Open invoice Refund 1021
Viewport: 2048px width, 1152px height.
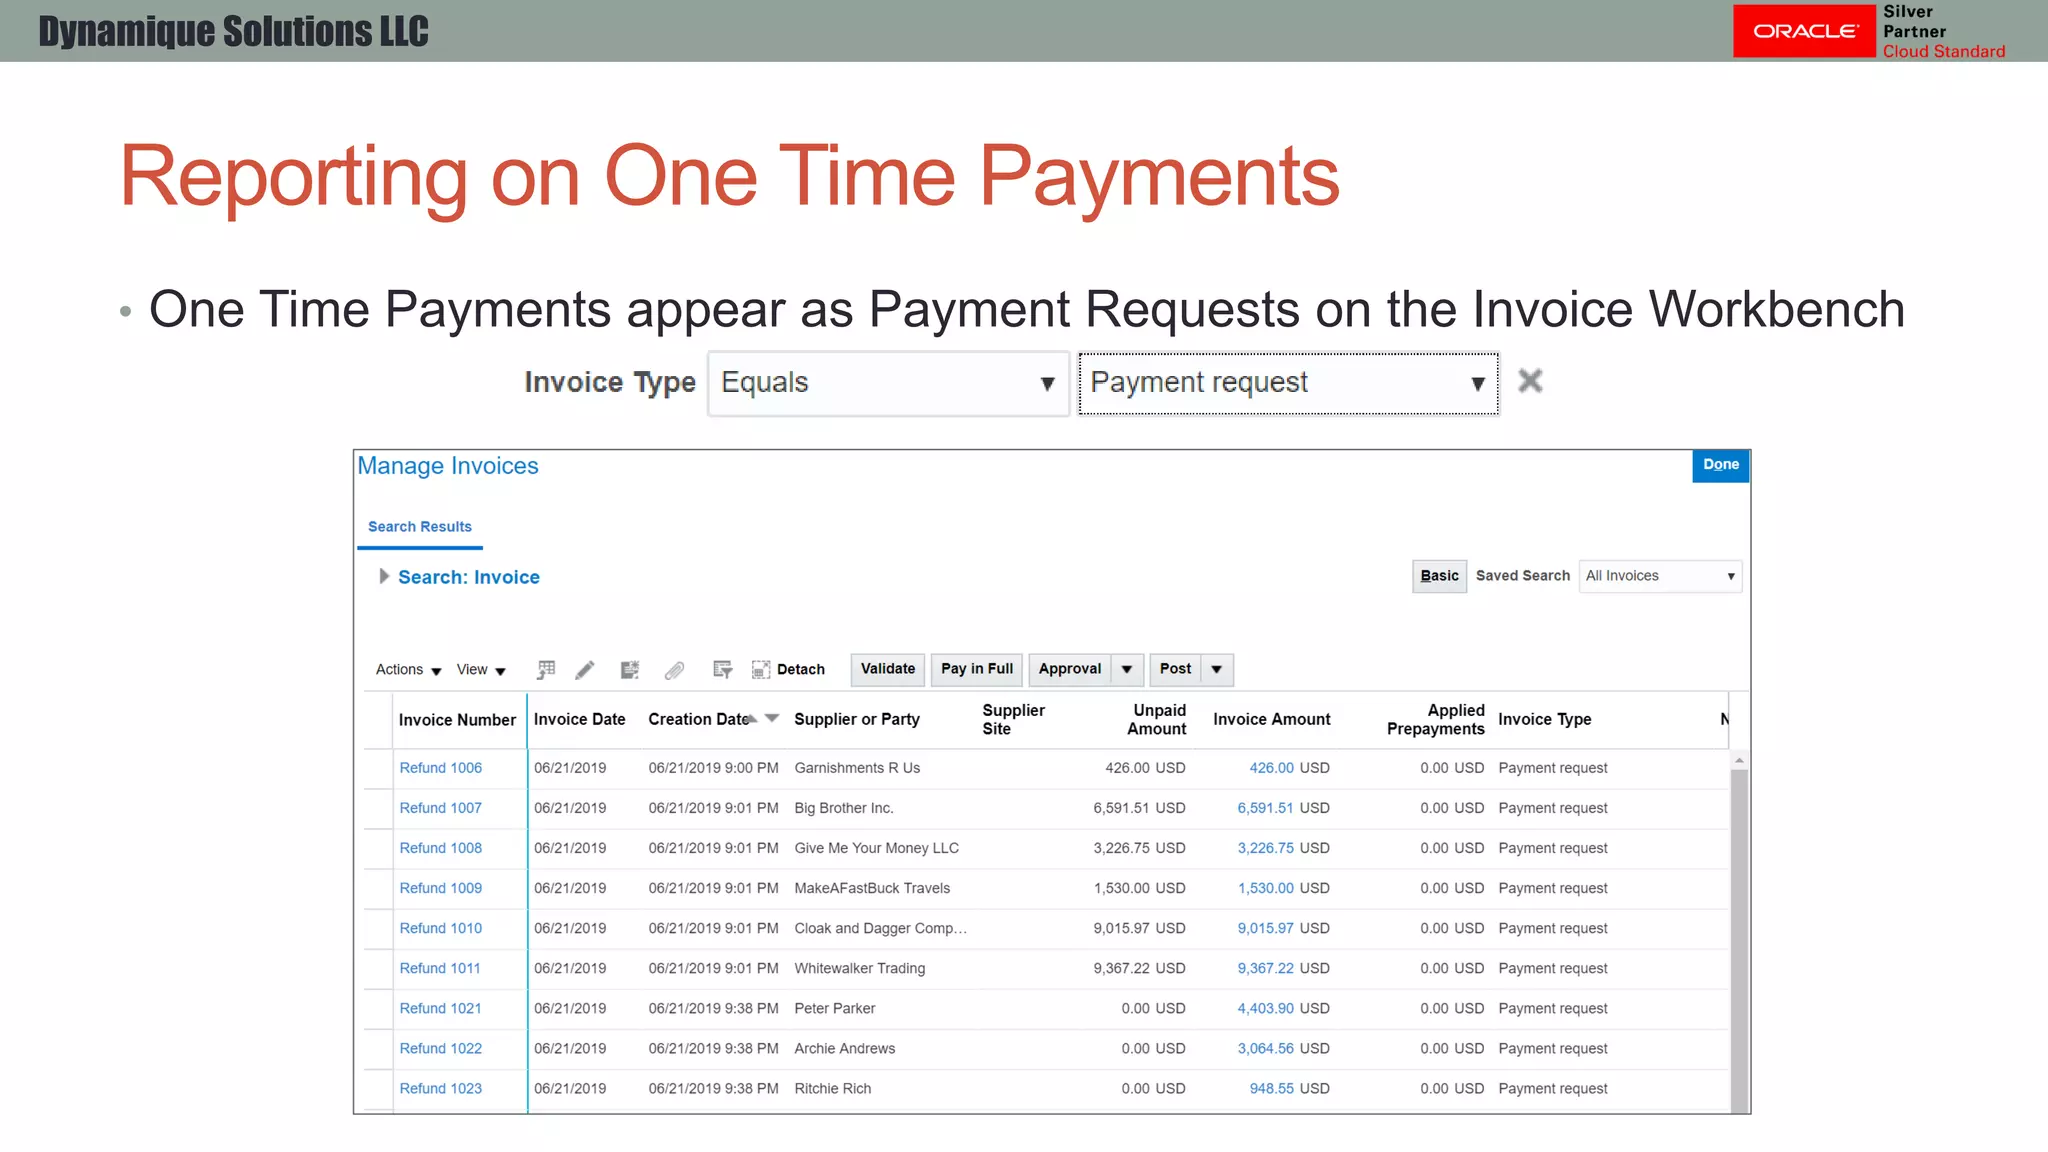point(441,1008)
